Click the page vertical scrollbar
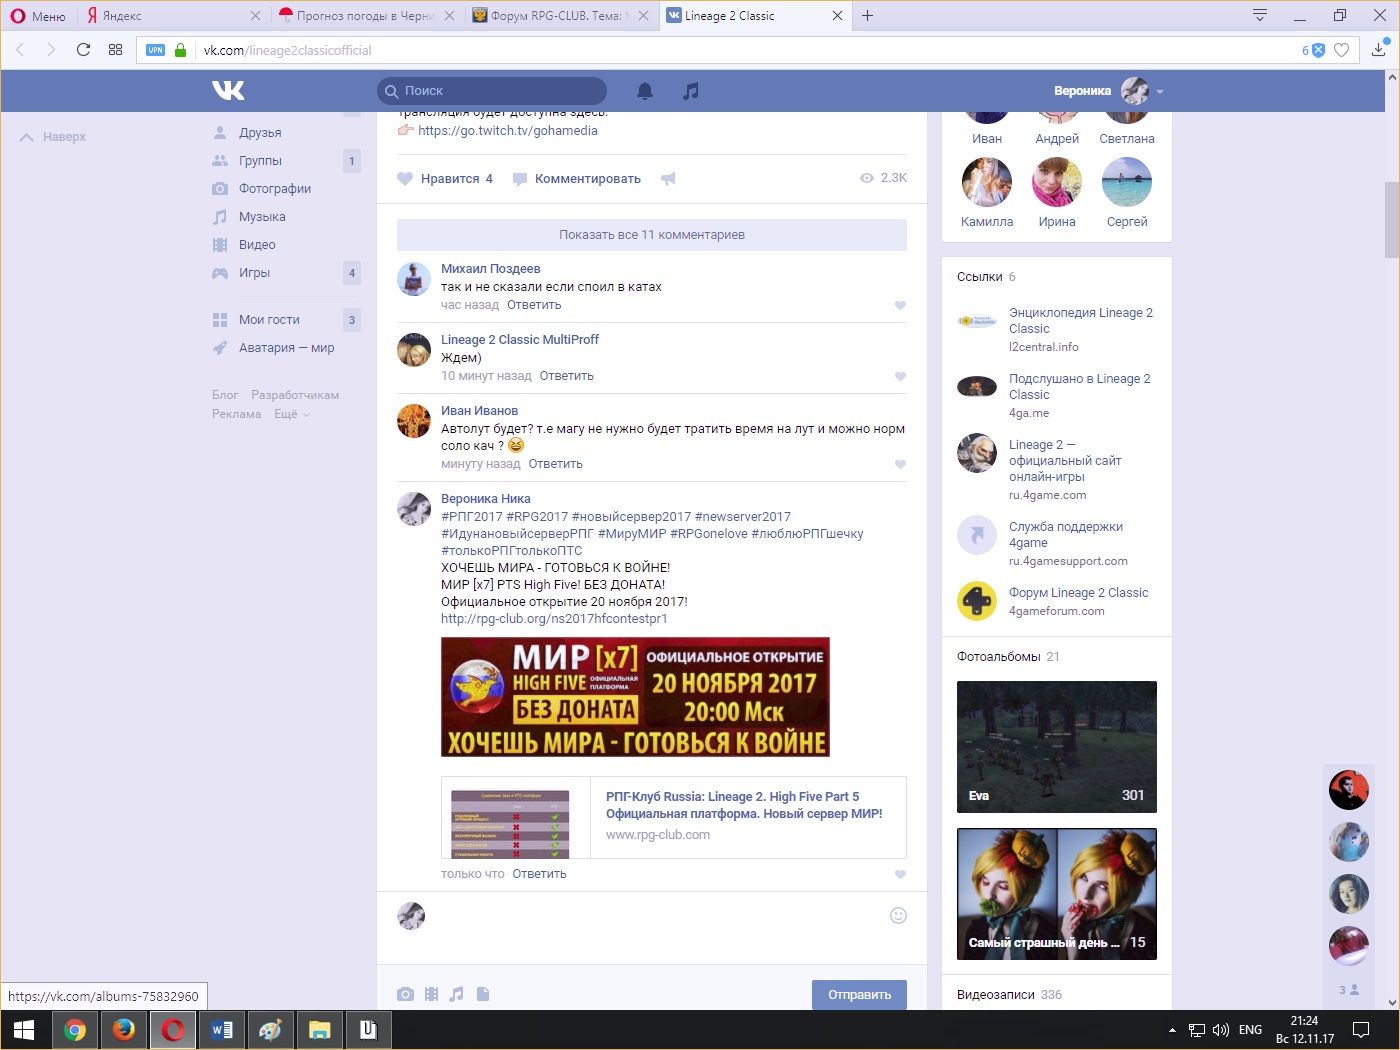This screenshot has width=1400, height=1050. (x=1391, y=220)
